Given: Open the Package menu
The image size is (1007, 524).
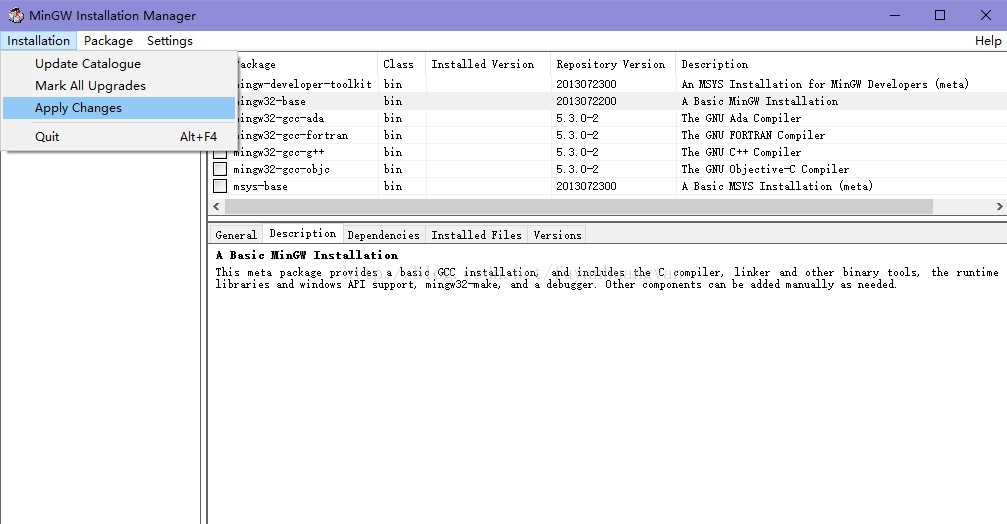Looking at the screenshot, I should click(108, 40).
